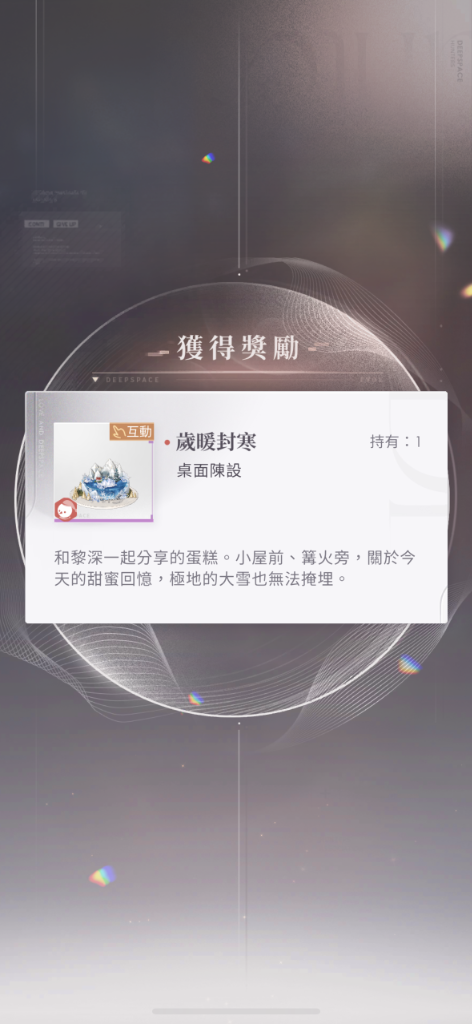Viewport: 472px width, 1024px height.
Task: Tap the rainbow sparkle below the reward card
Action: click(195, 698)
